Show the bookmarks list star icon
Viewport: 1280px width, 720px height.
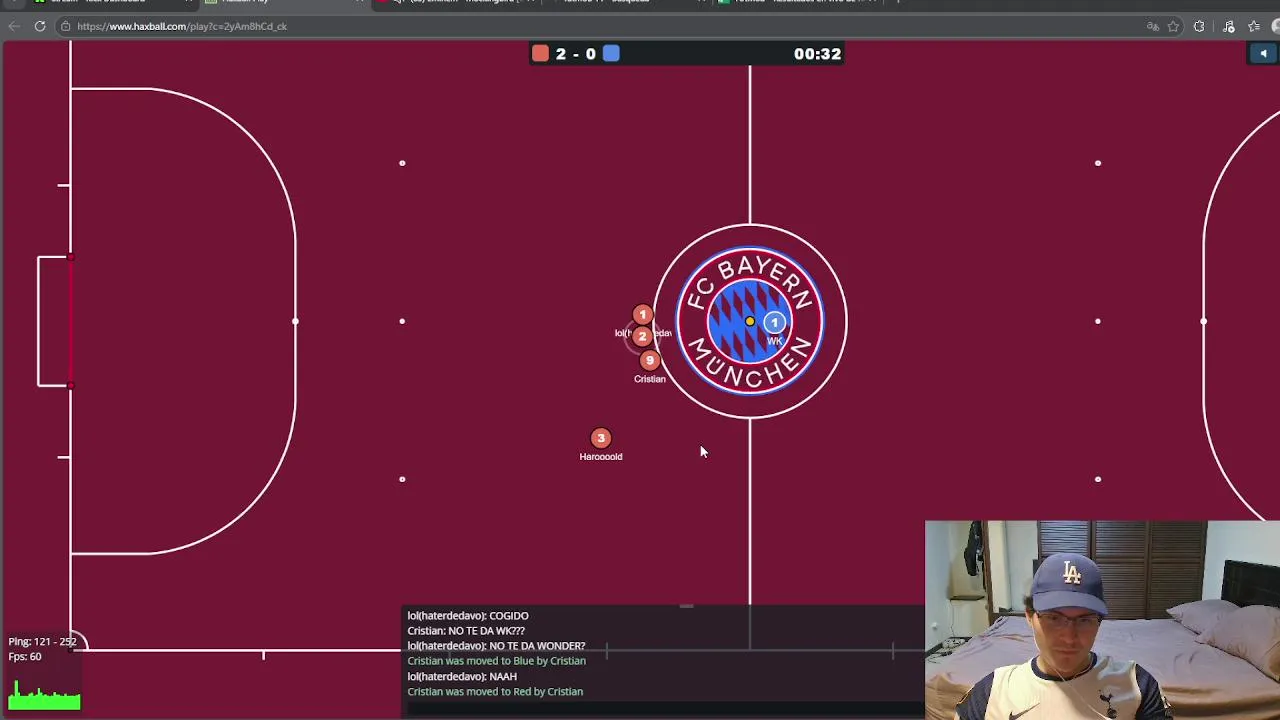tap(1254, 26)
